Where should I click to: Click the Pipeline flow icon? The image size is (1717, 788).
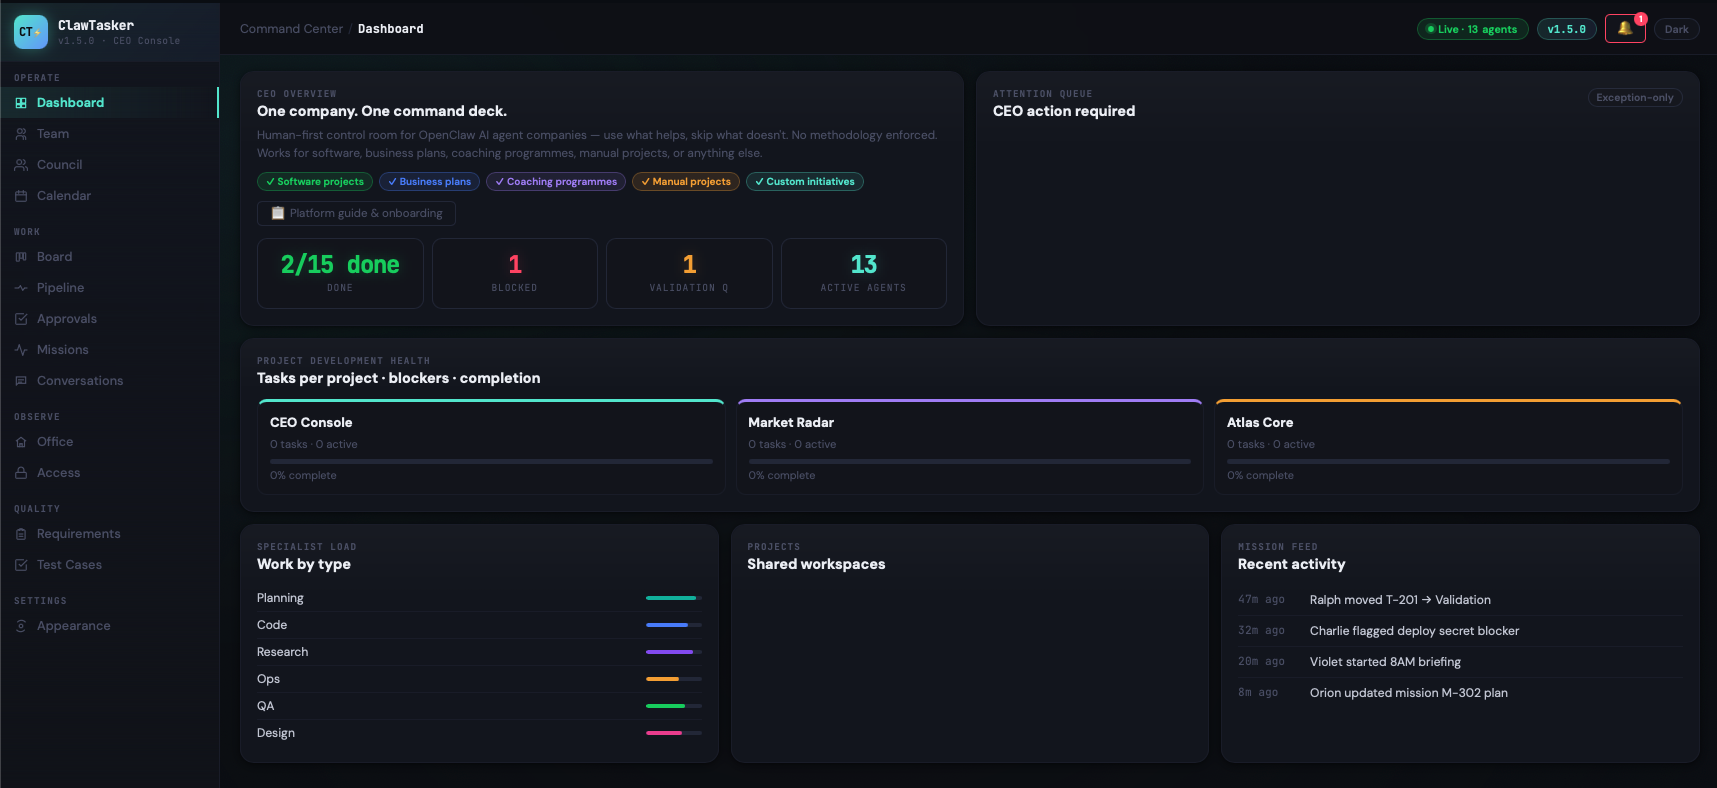21,288
